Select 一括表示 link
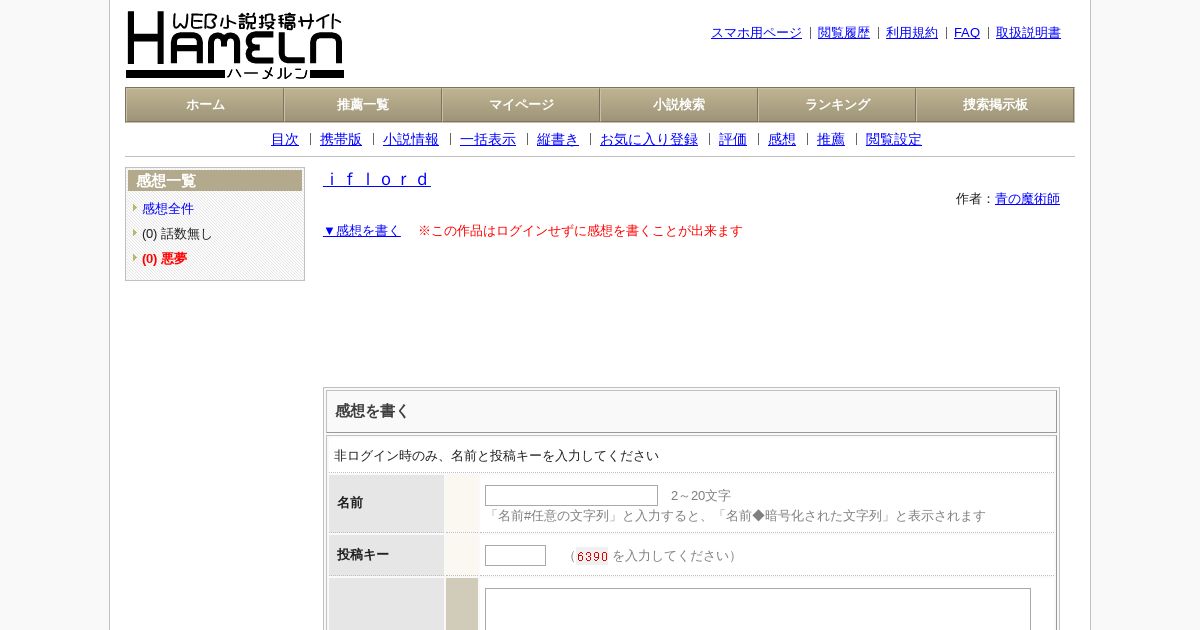Screen dimensions: 1200x630 (x=488, y=140)
